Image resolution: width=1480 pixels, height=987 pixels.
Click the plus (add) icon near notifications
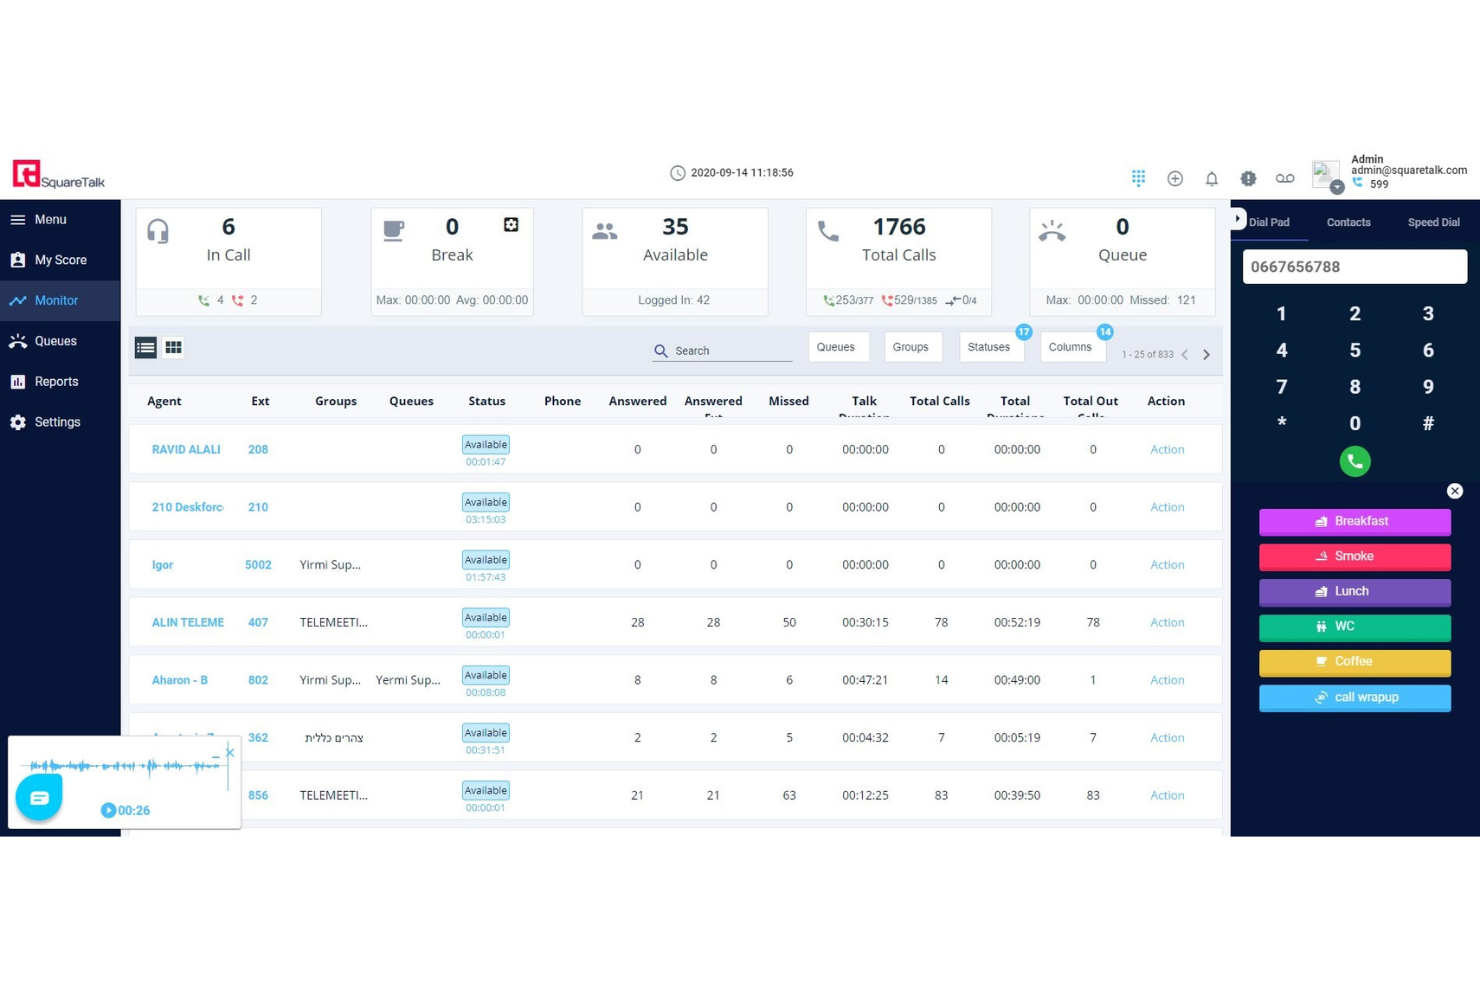pos(1175,177)
